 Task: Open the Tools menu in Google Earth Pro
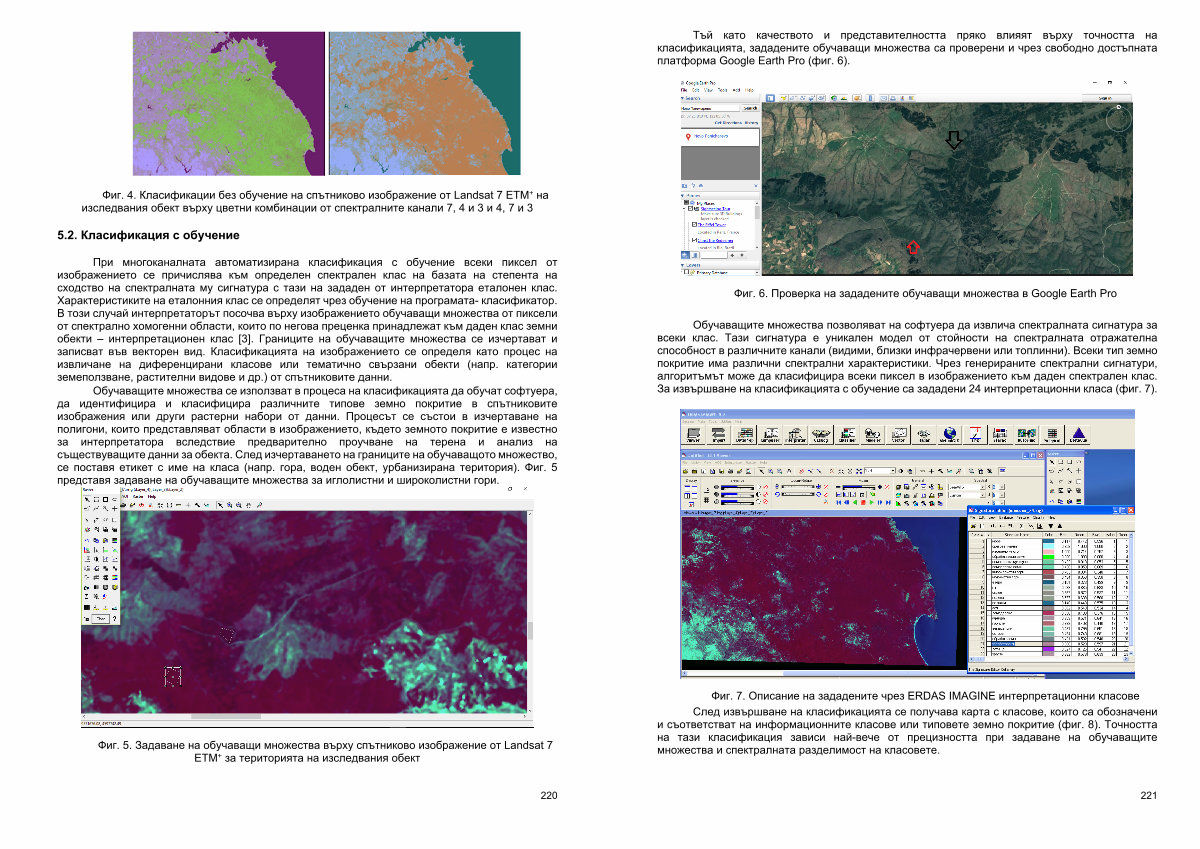coord(720,90)
